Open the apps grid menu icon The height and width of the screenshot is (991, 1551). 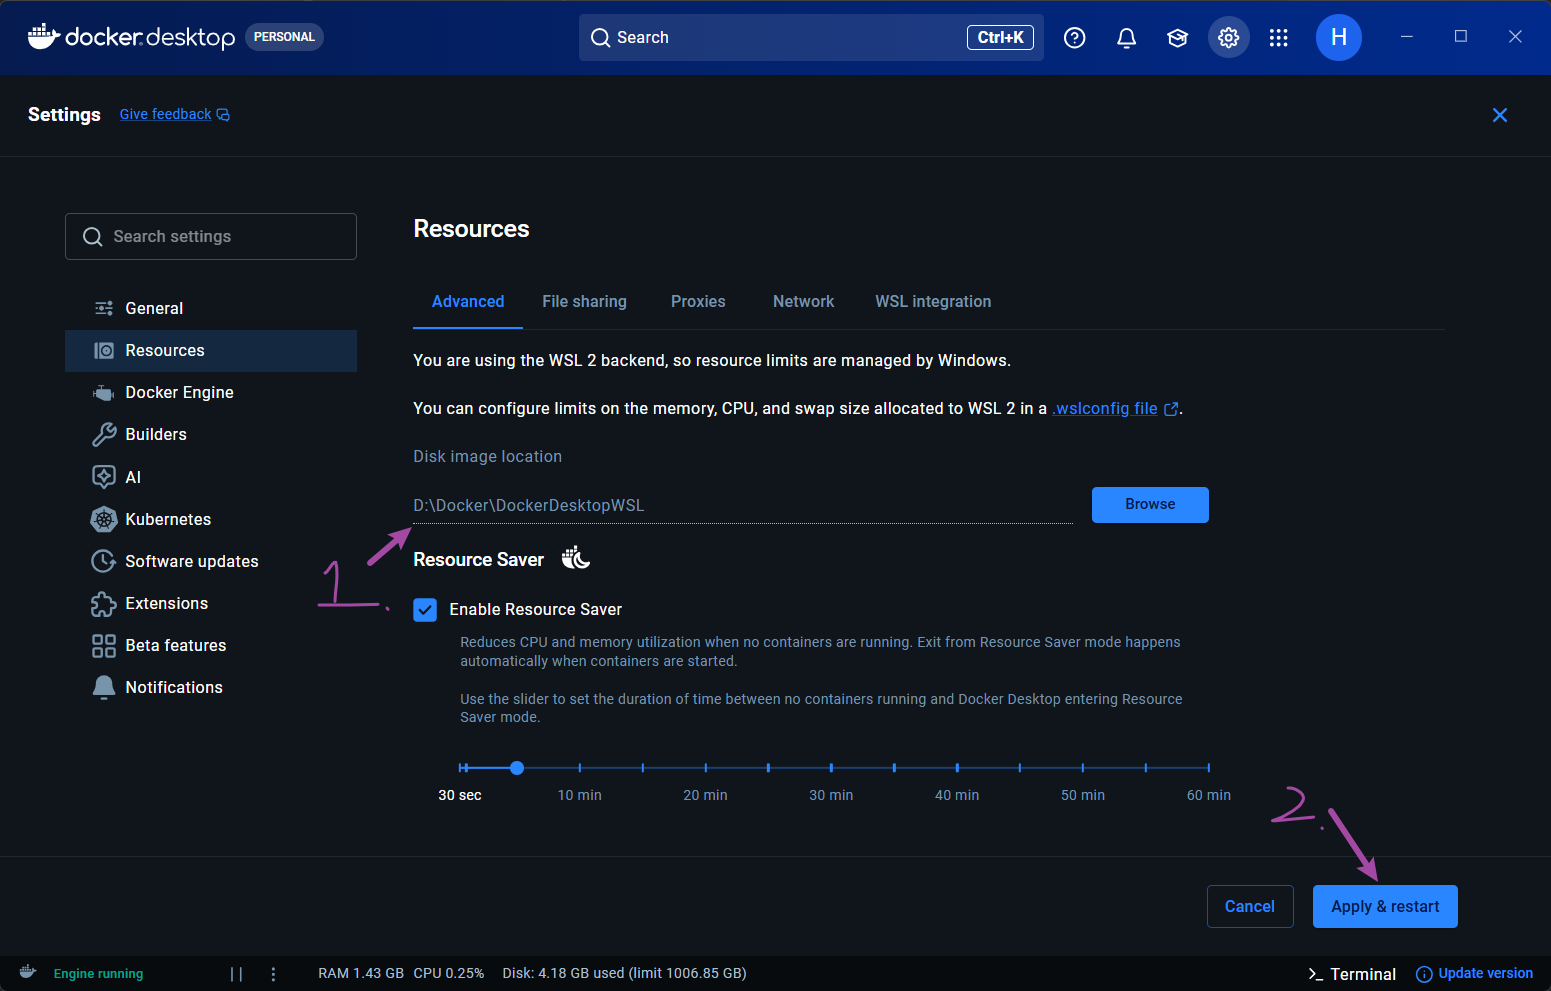click(x=1279, y=38)
